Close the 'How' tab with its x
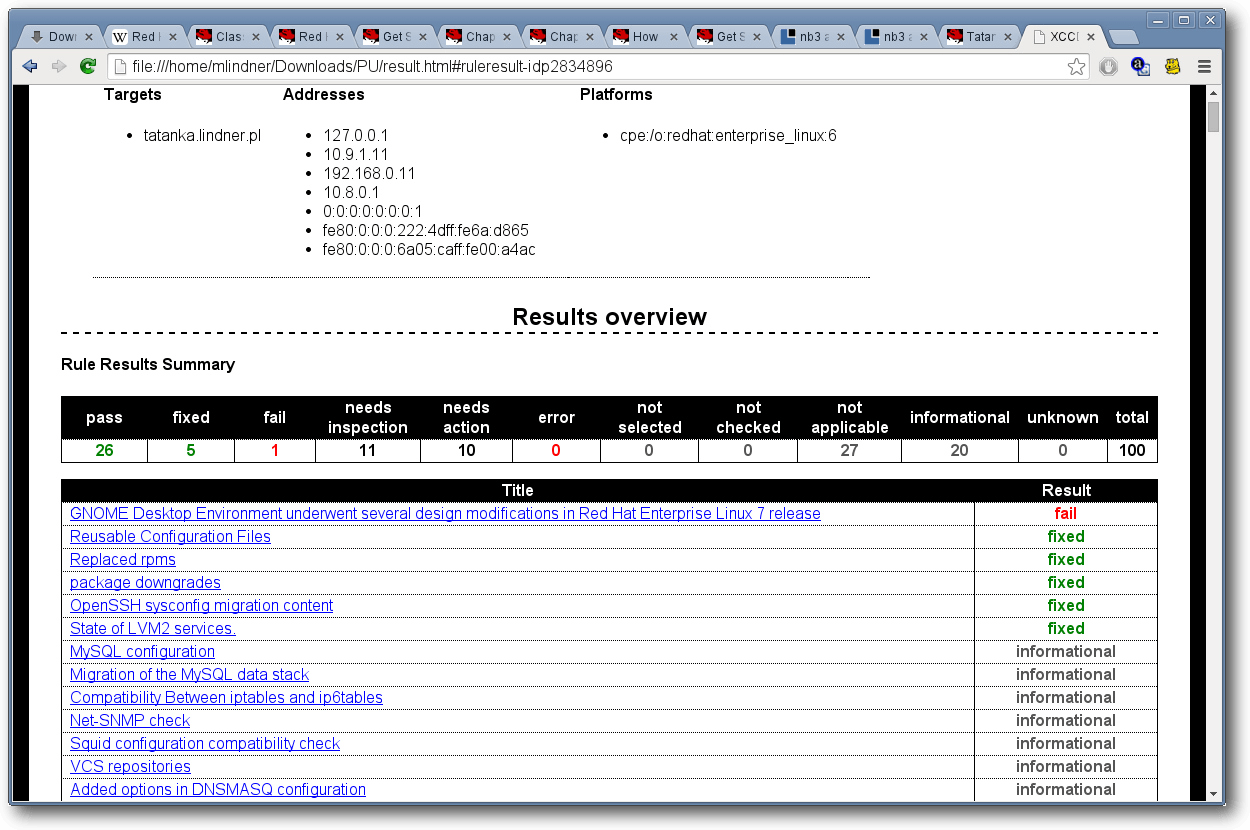The height and width of the screenshot is (830, 1250). coord(674,36)
